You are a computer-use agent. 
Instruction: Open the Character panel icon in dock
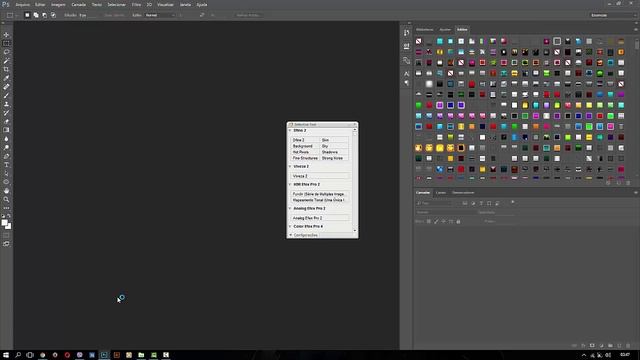click(407, 73)
